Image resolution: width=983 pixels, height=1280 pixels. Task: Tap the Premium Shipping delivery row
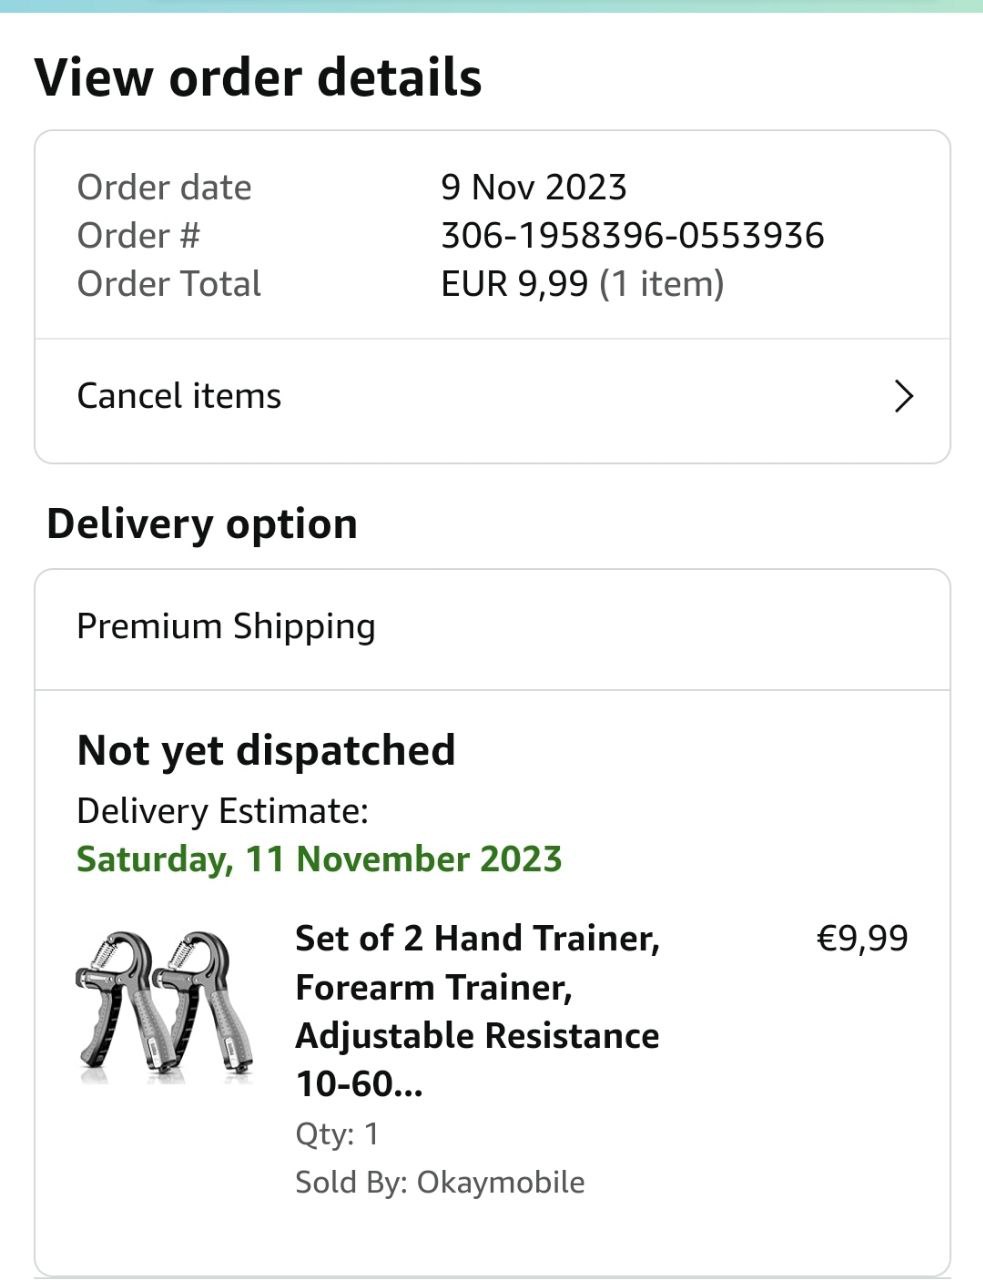coord(226,627)
